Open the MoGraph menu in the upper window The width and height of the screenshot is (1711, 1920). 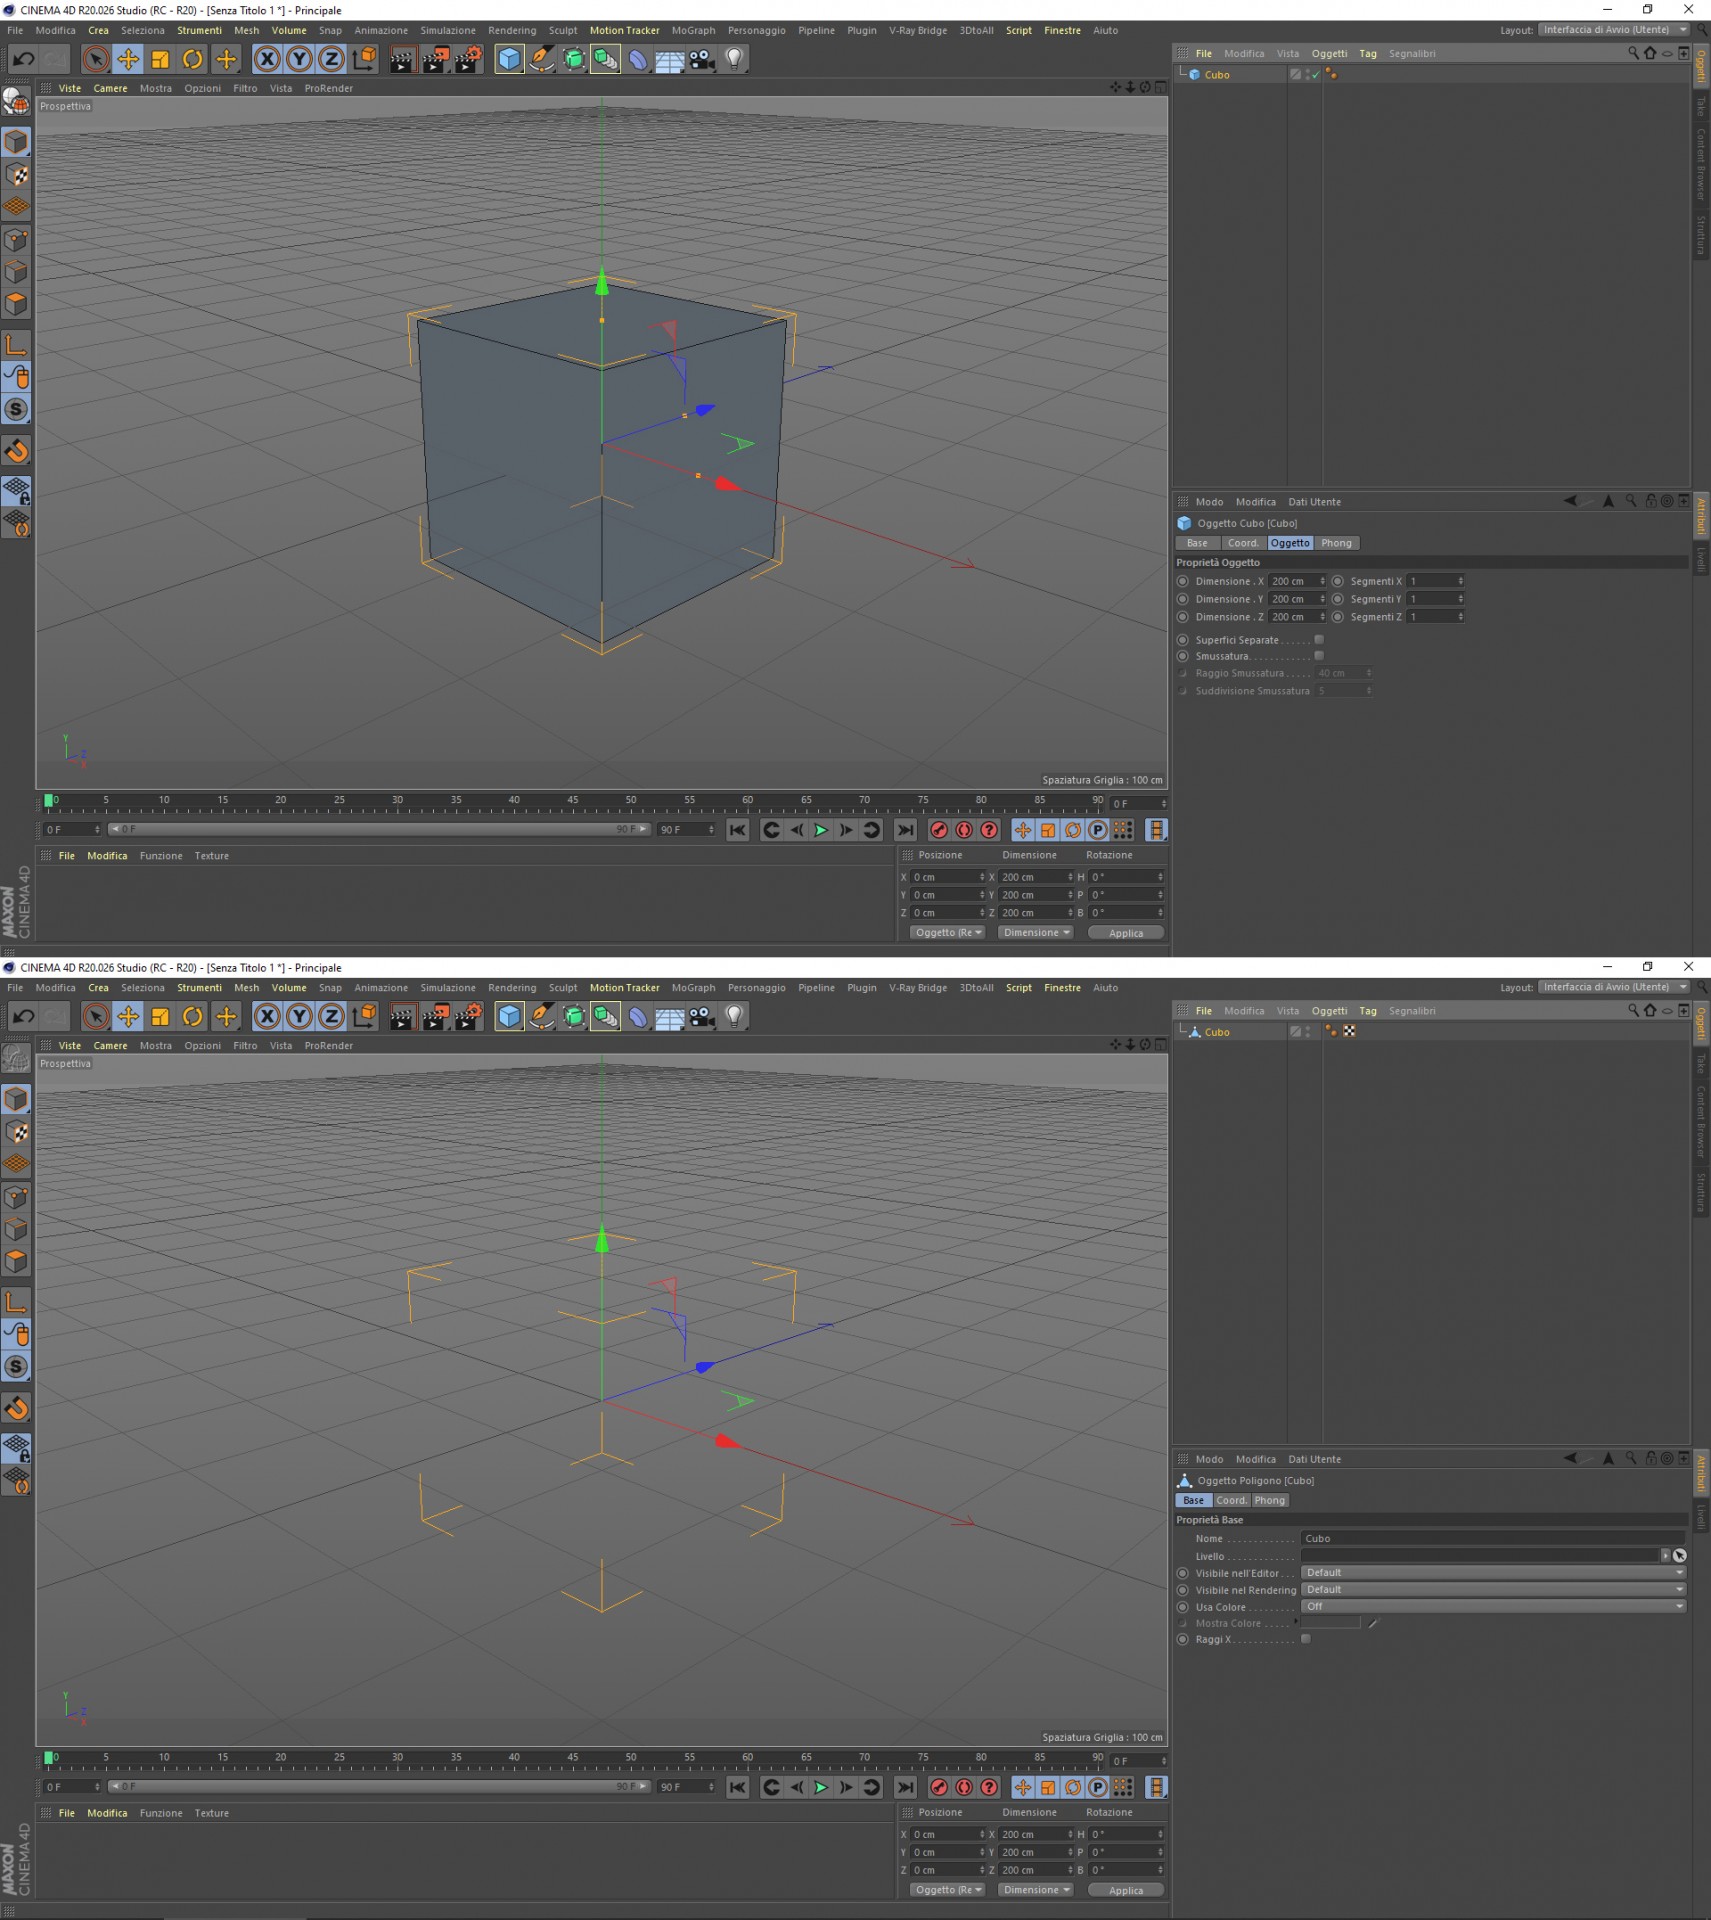coord(693,31)
